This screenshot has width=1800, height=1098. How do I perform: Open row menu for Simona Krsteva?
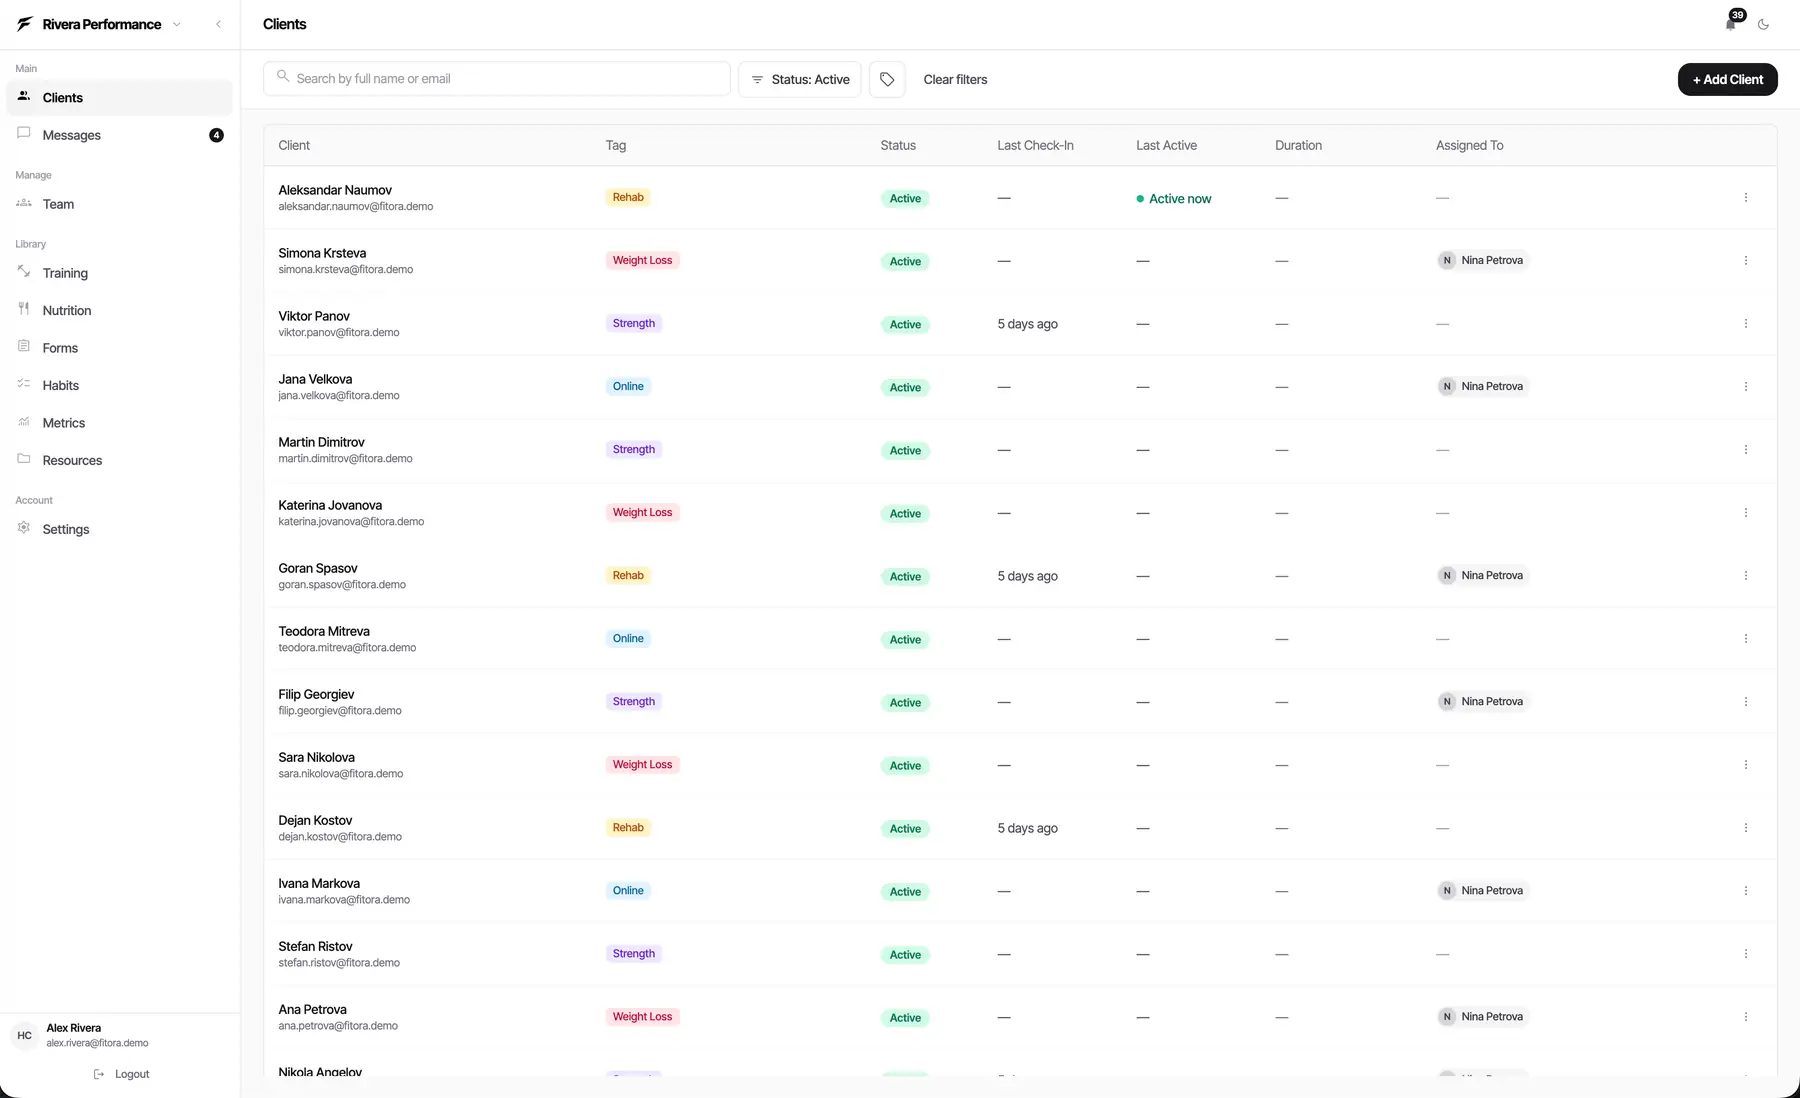pos(1746,261)
